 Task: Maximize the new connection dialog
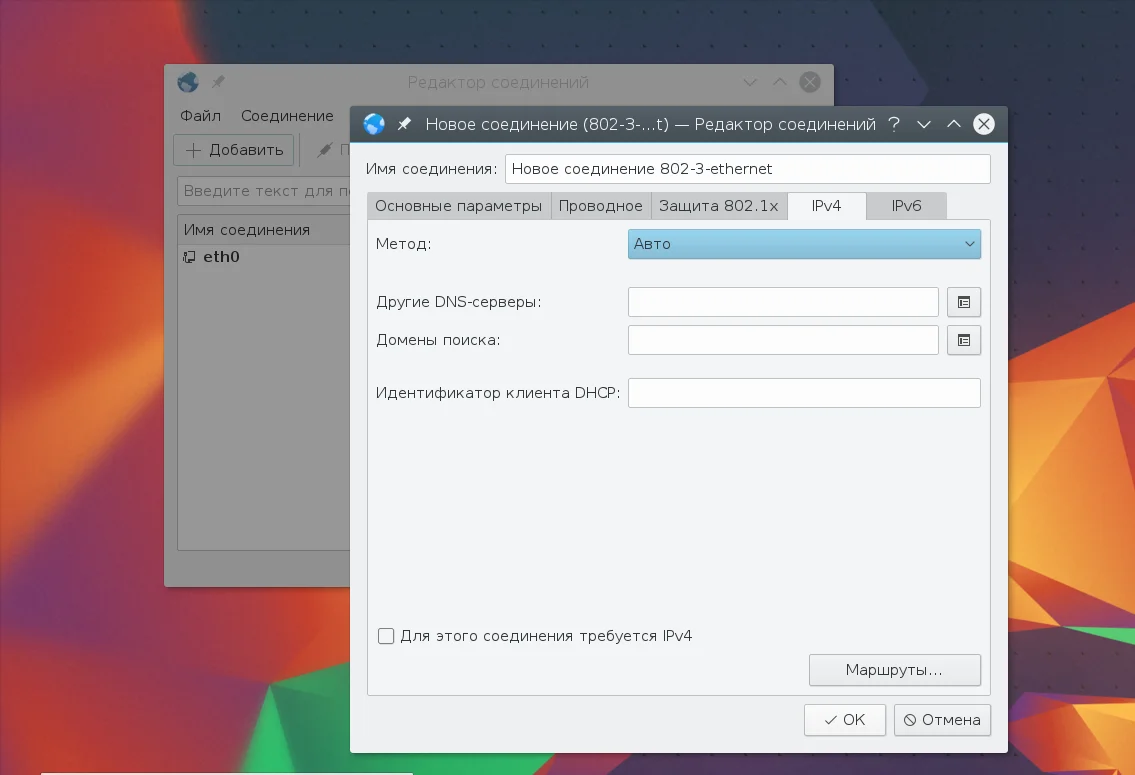pos(953,124)
